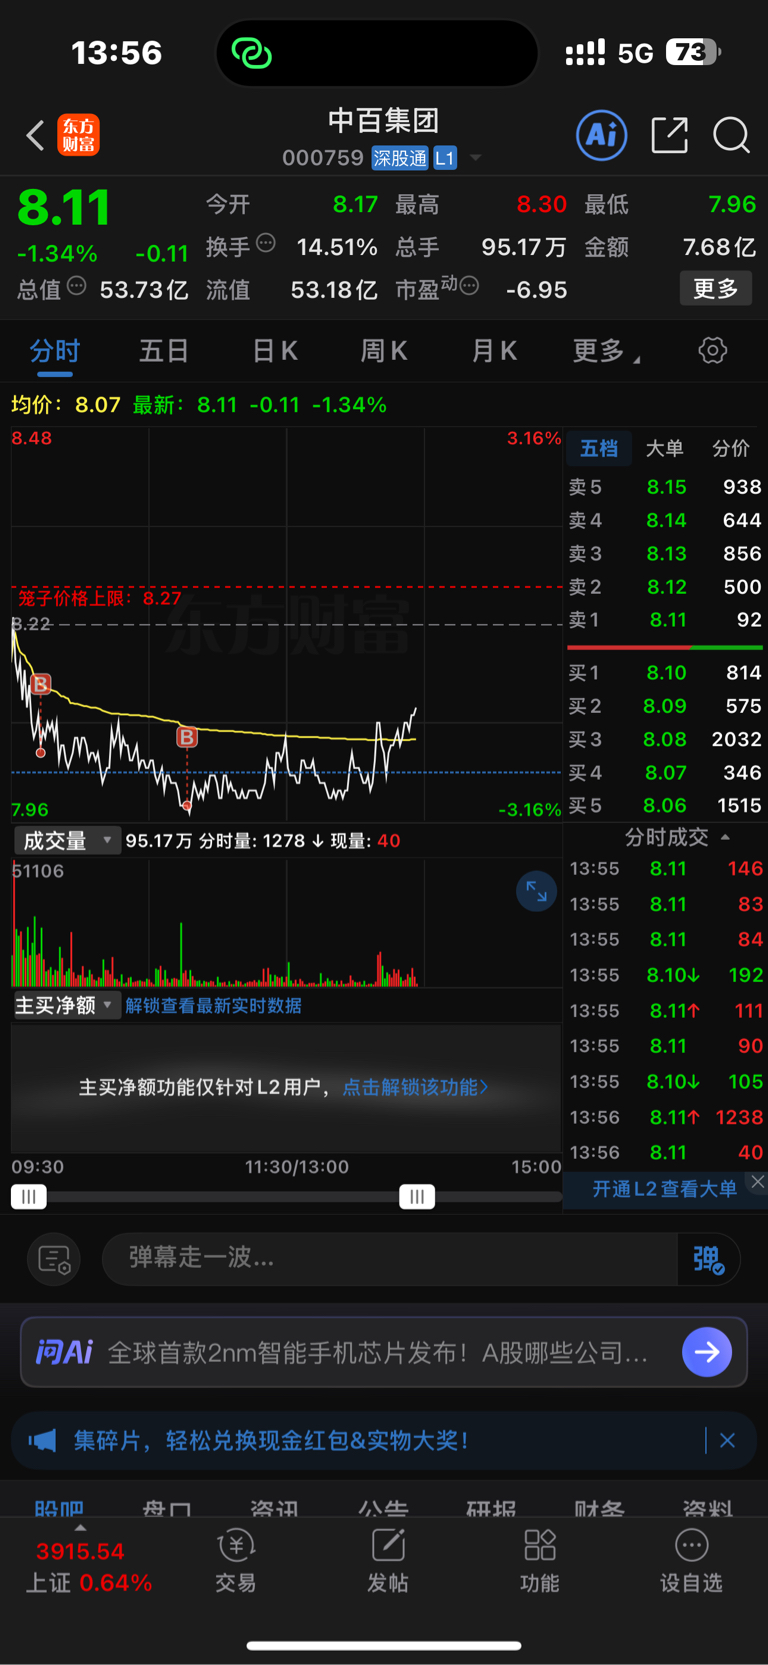Open chart settings gear icon
The height and width of the screenshot is (1665, 768).
712,350
